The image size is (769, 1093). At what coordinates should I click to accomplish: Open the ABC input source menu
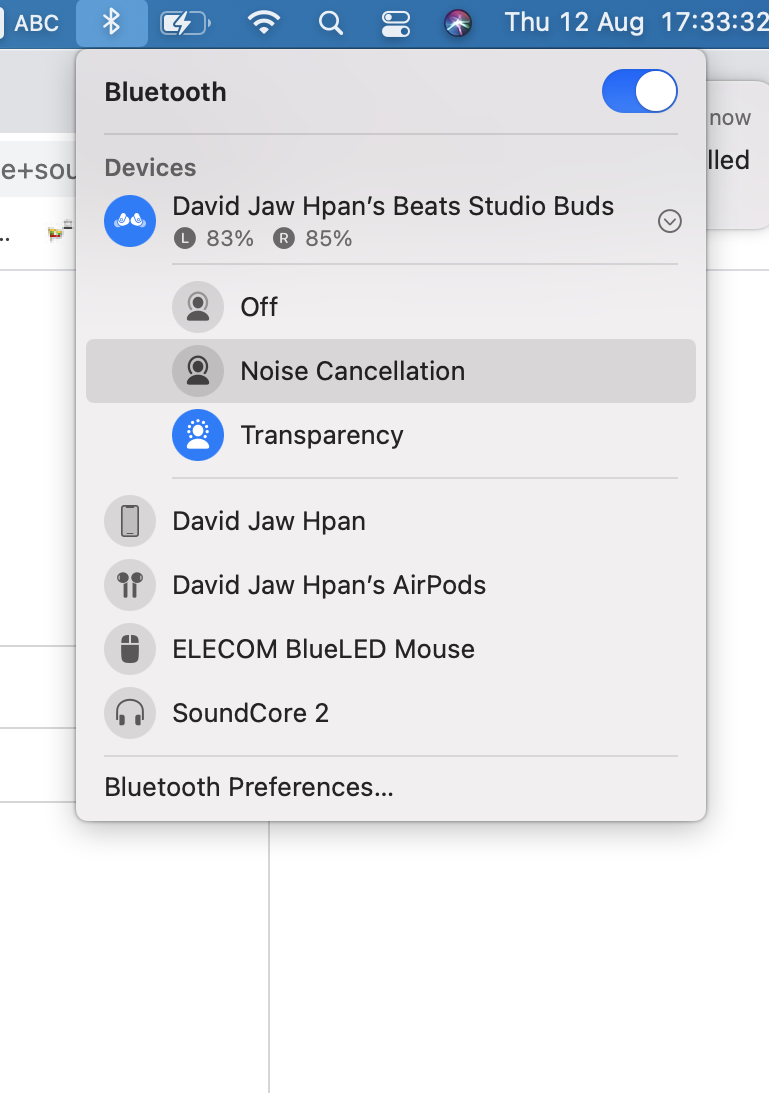(30, 23)
